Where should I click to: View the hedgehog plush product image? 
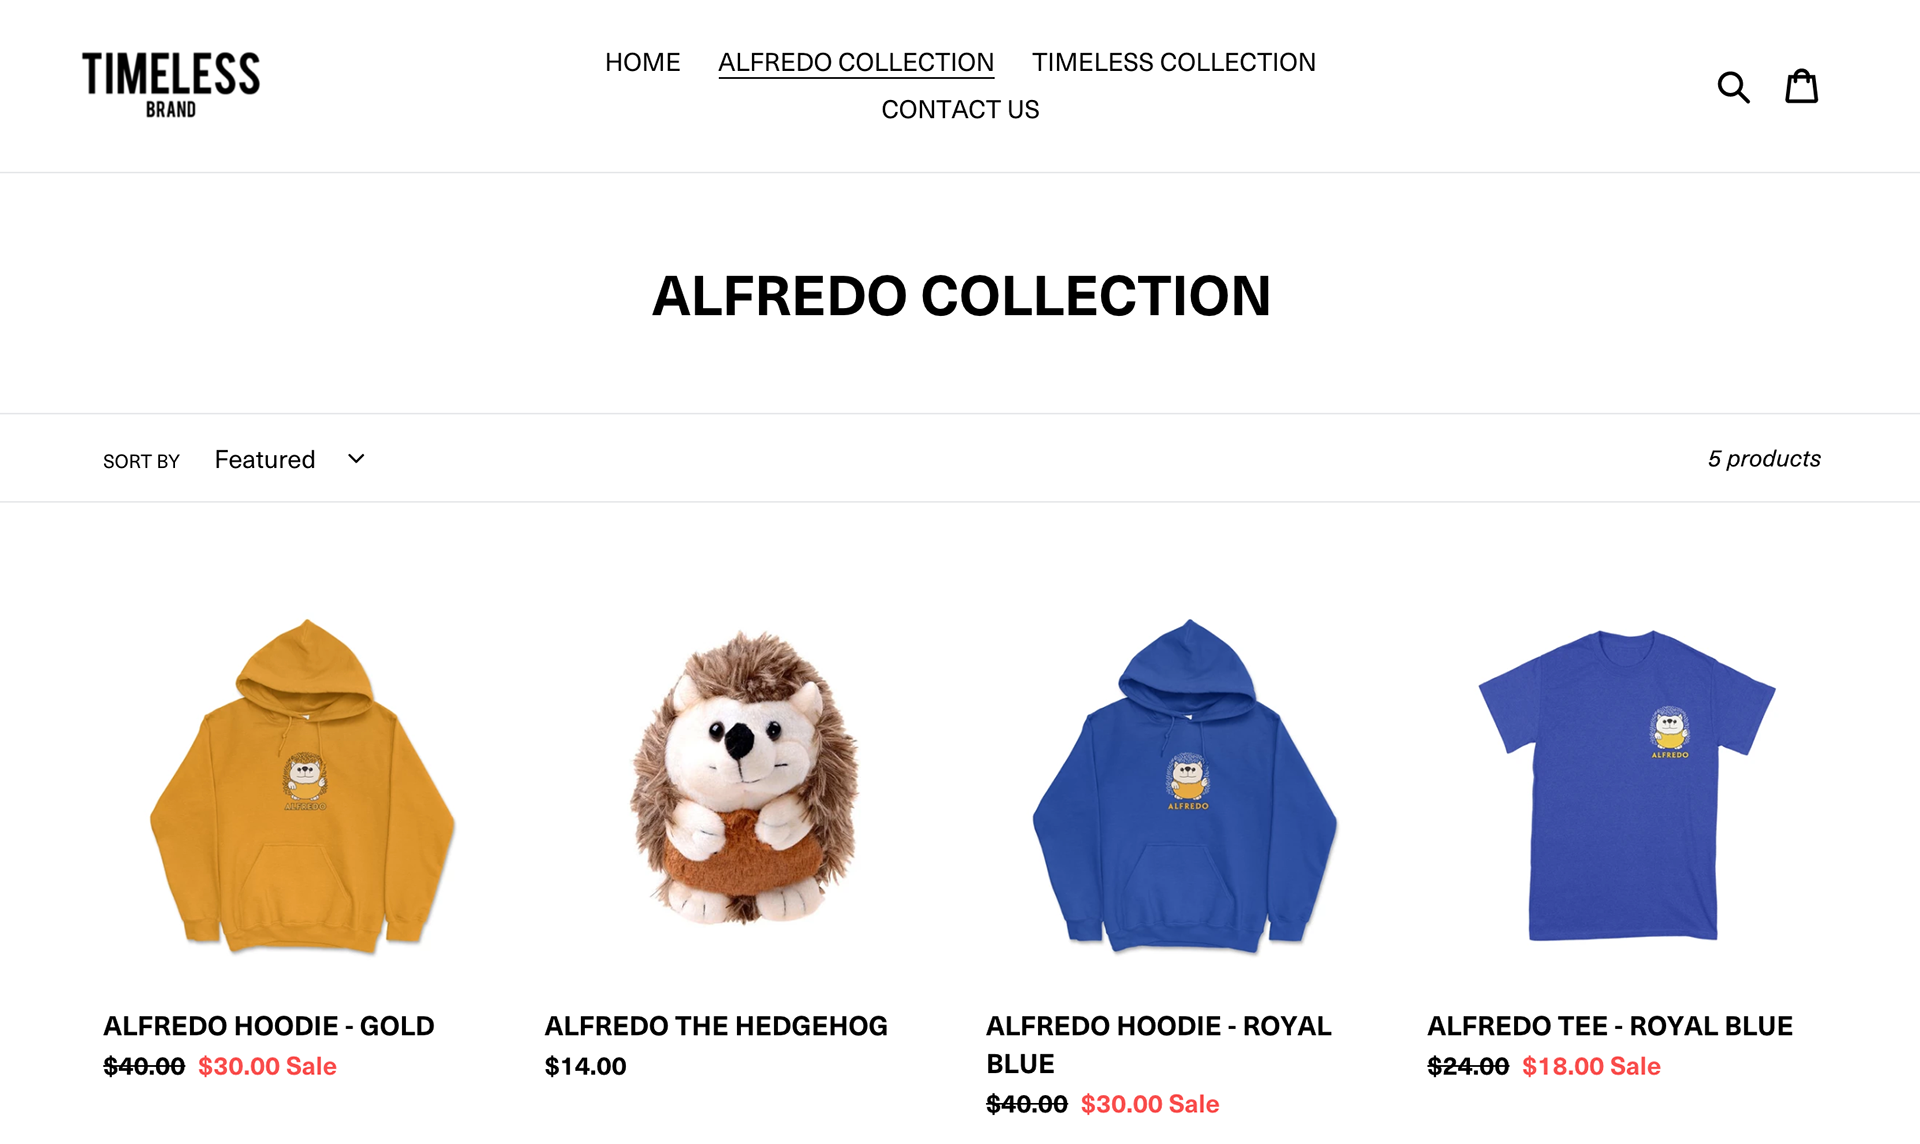745,777
